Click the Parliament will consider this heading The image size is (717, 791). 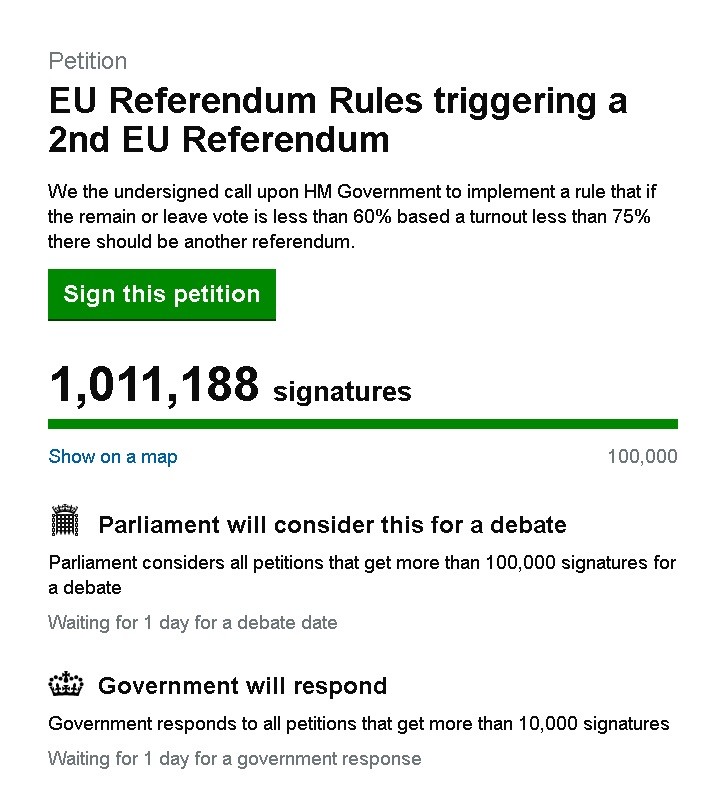pyautogui.click(x=332, y=525)
